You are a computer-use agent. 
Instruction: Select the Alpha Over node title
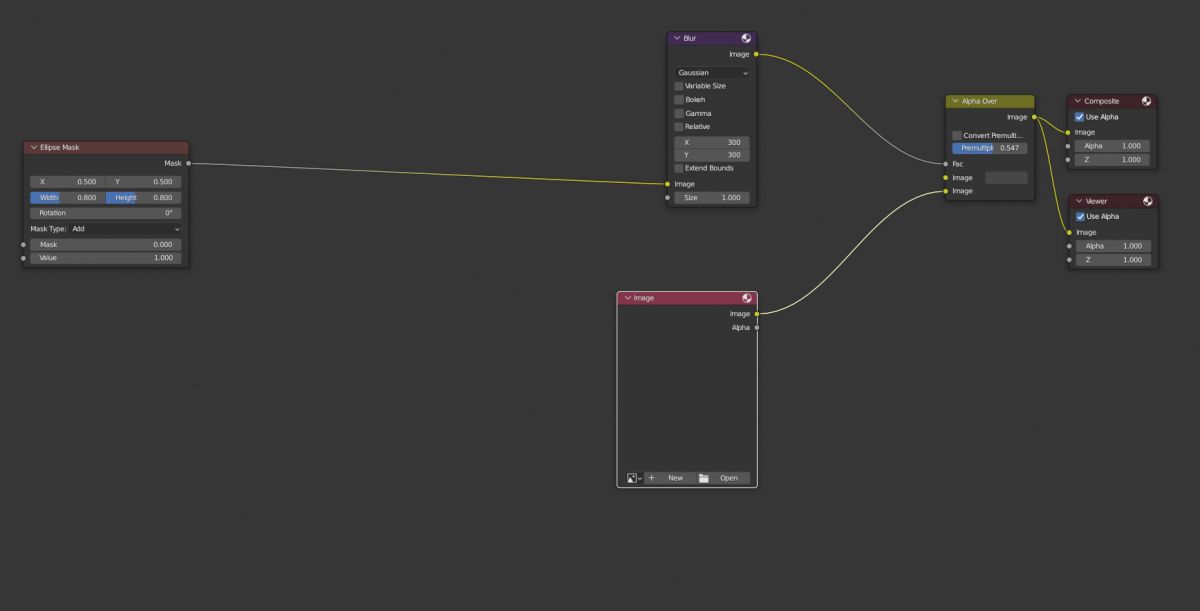click(979, 101)
